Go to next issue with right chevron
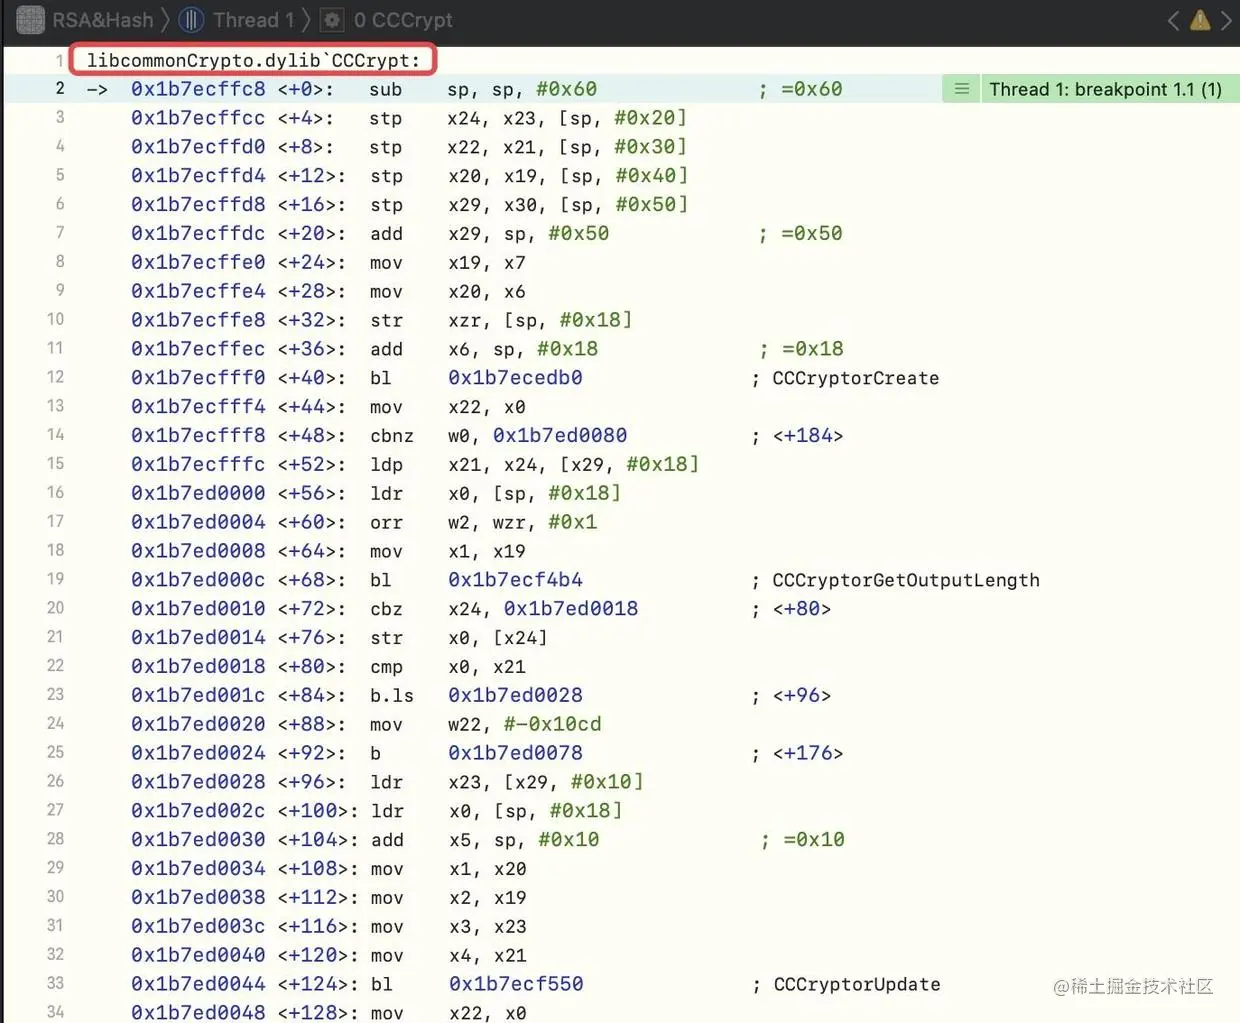1240x1023 pixels. pos(1226,19)
